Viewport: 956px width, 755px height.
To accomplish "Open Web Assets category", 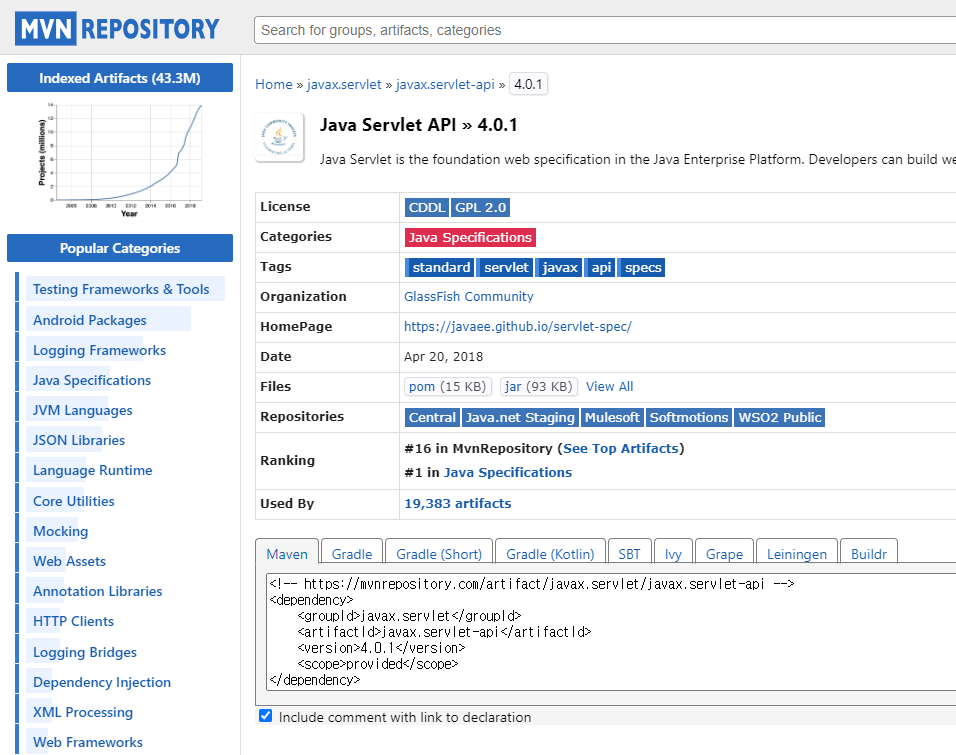I will [x=69, y=561].
